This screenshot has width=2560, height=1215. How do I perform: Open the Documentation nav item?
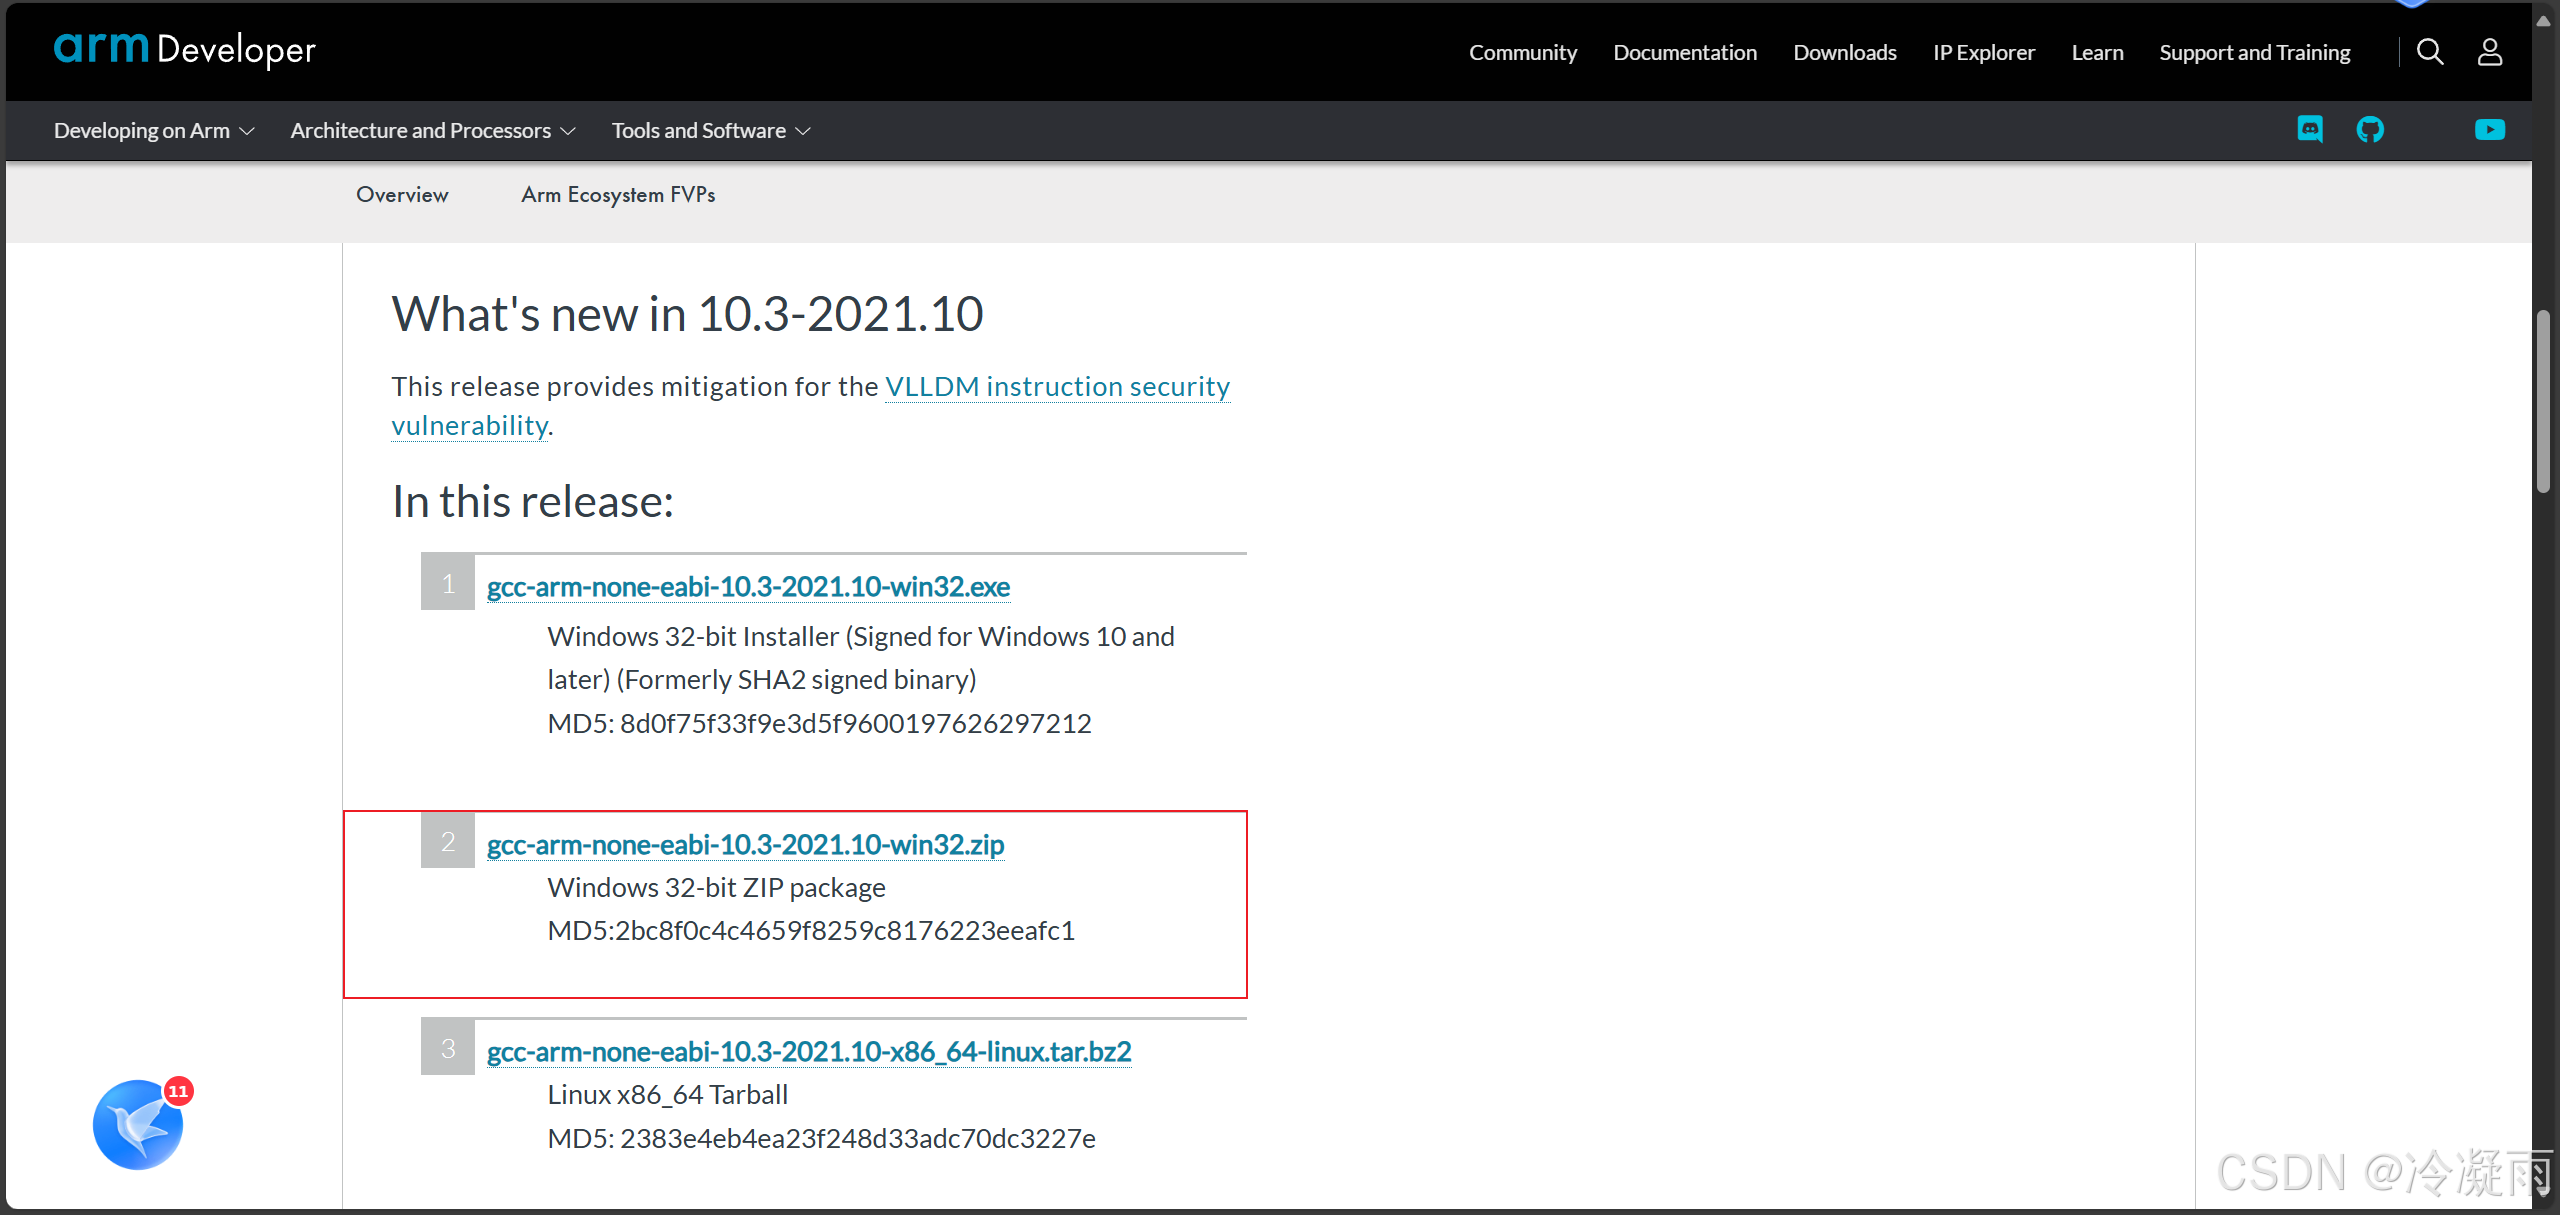[x=1685, y=53]
